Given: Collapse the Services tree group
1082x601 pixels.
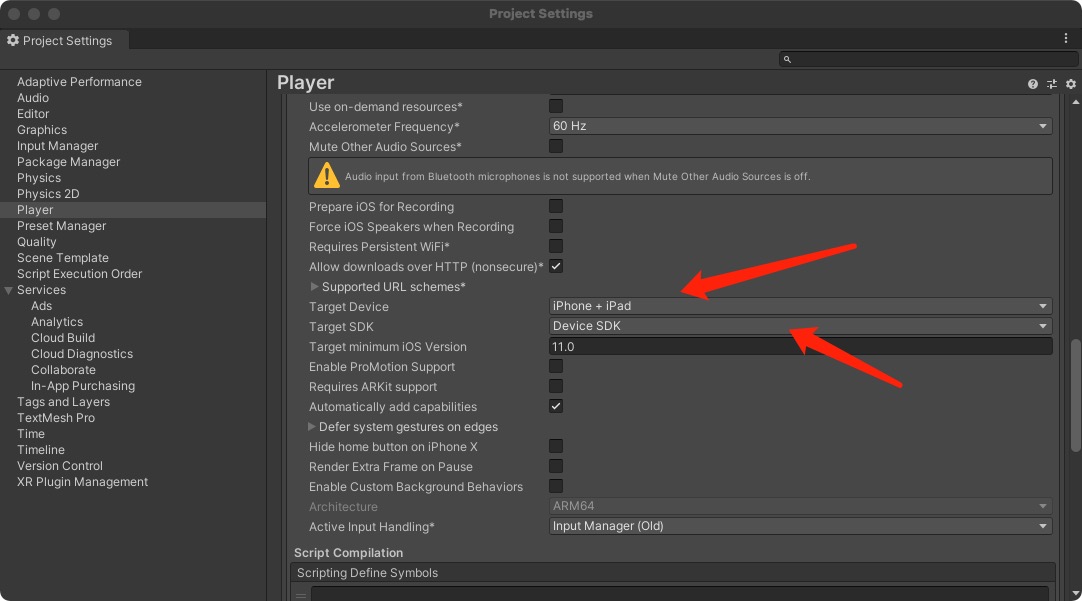Looking at the screenshot, I should coord(9,290).
